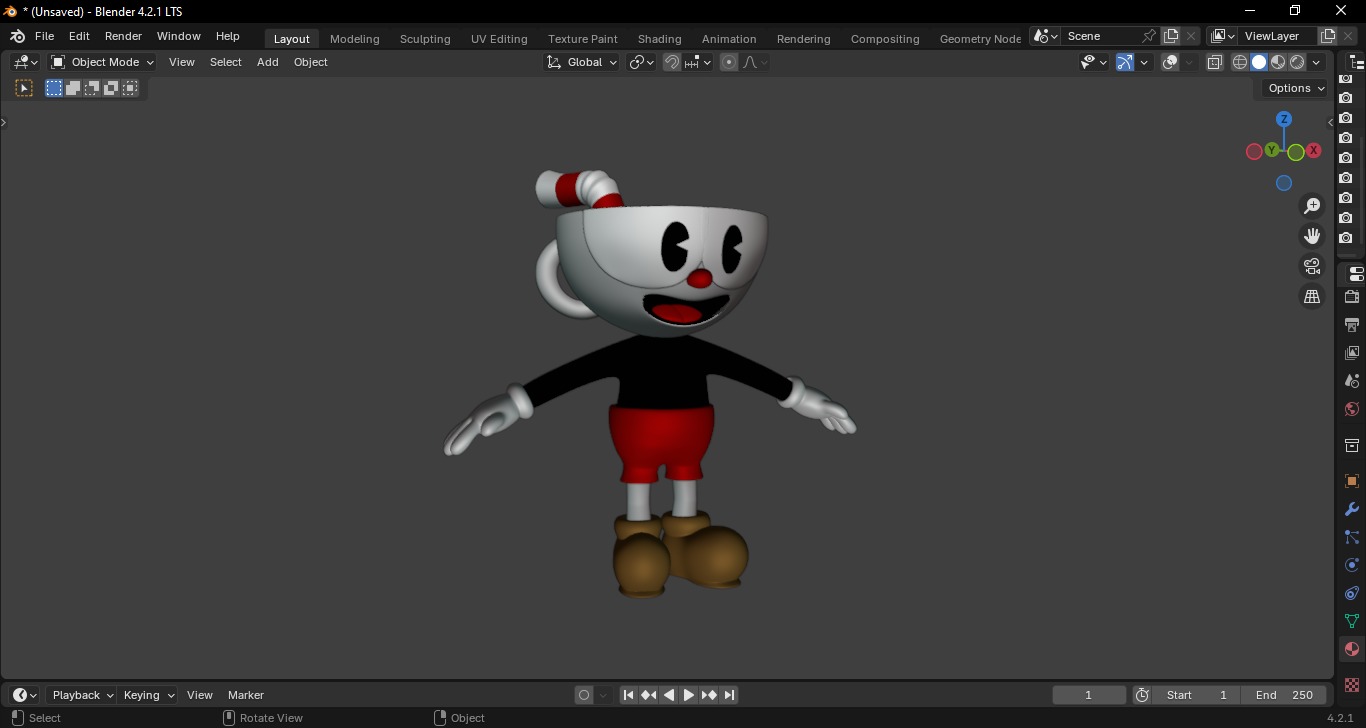This screenshot has width=1366, height=728.
Task: Open the editor type dropdown in viewport header
Action: coord(25,62)
